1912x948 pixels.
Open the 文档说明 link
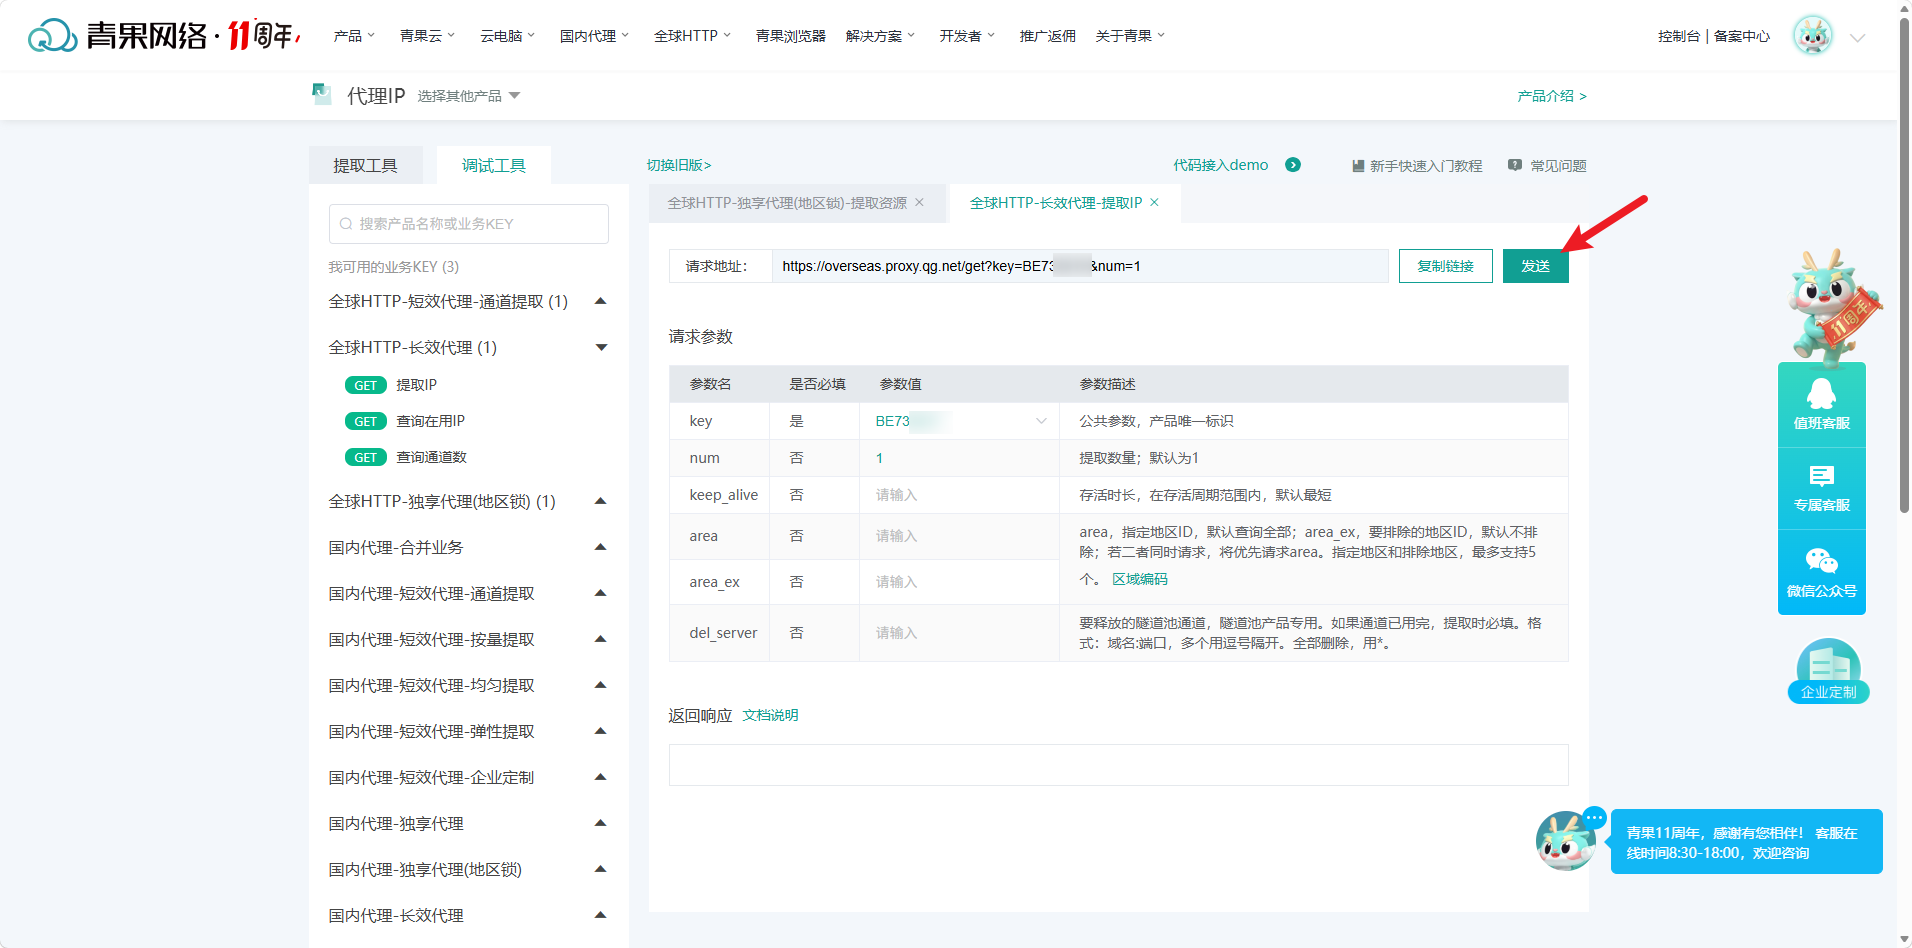coord(770,715)
